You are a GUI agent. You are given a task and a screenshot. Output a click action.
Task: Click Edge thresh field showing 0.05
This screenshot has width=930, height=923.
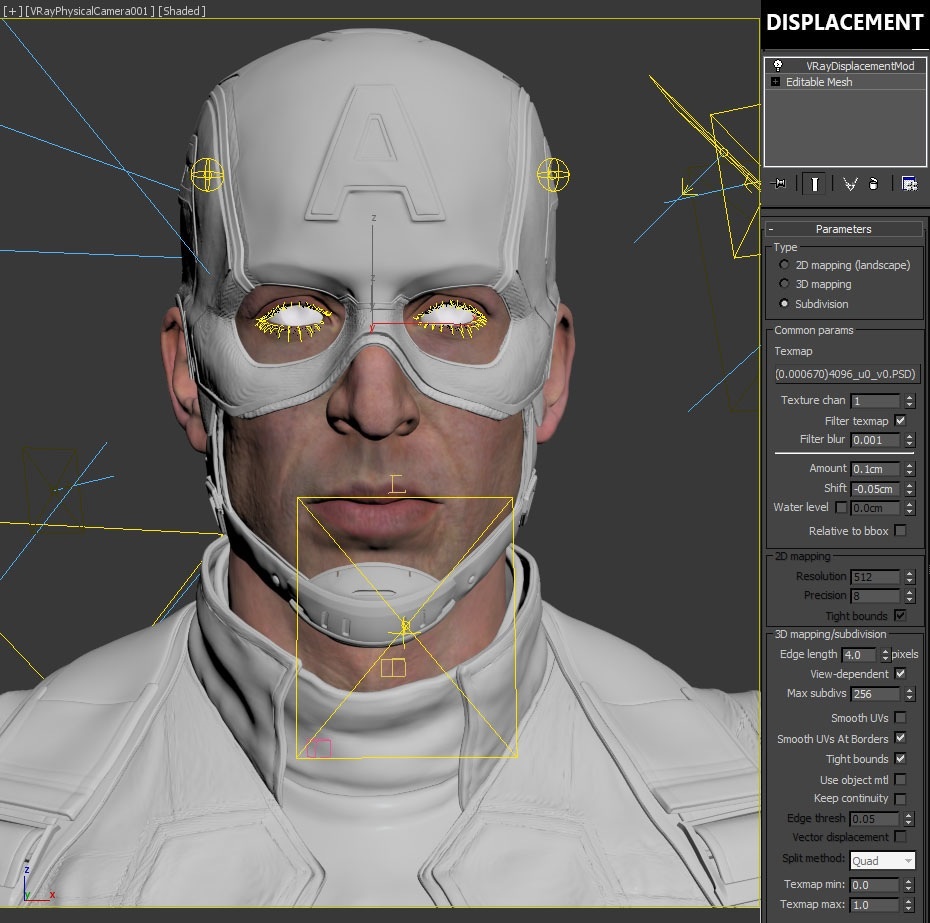pos(875,819)
